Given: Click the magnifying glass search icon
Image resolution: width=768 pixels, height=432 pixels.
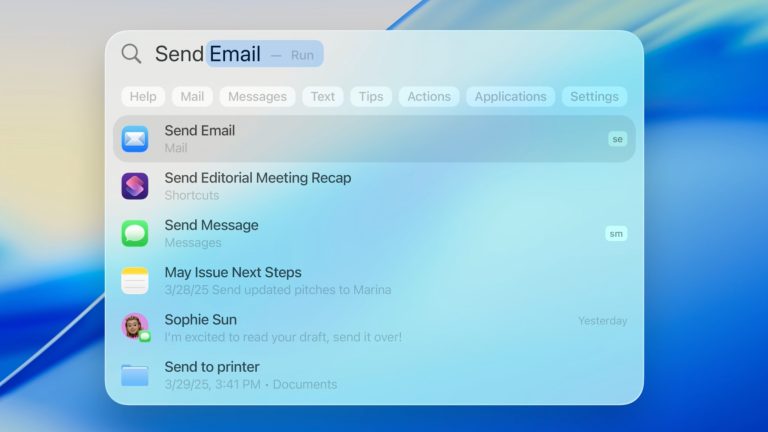Looking at the screenshot, I should pos(131,54).
